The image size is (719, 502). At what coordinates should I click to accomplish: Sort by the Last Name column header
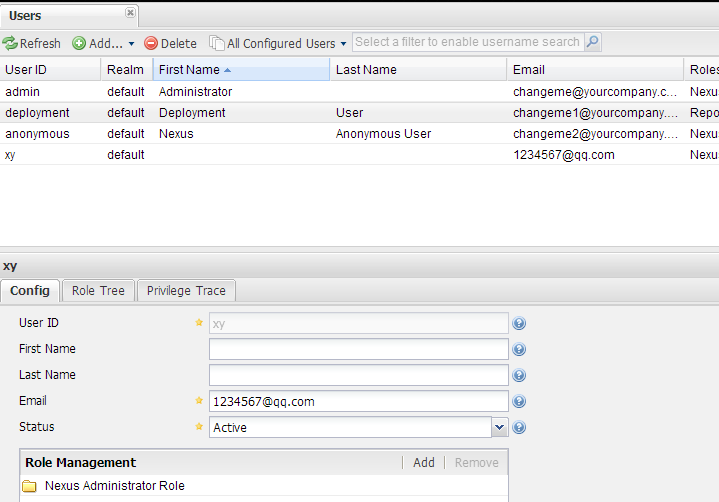tap(418, 70)
